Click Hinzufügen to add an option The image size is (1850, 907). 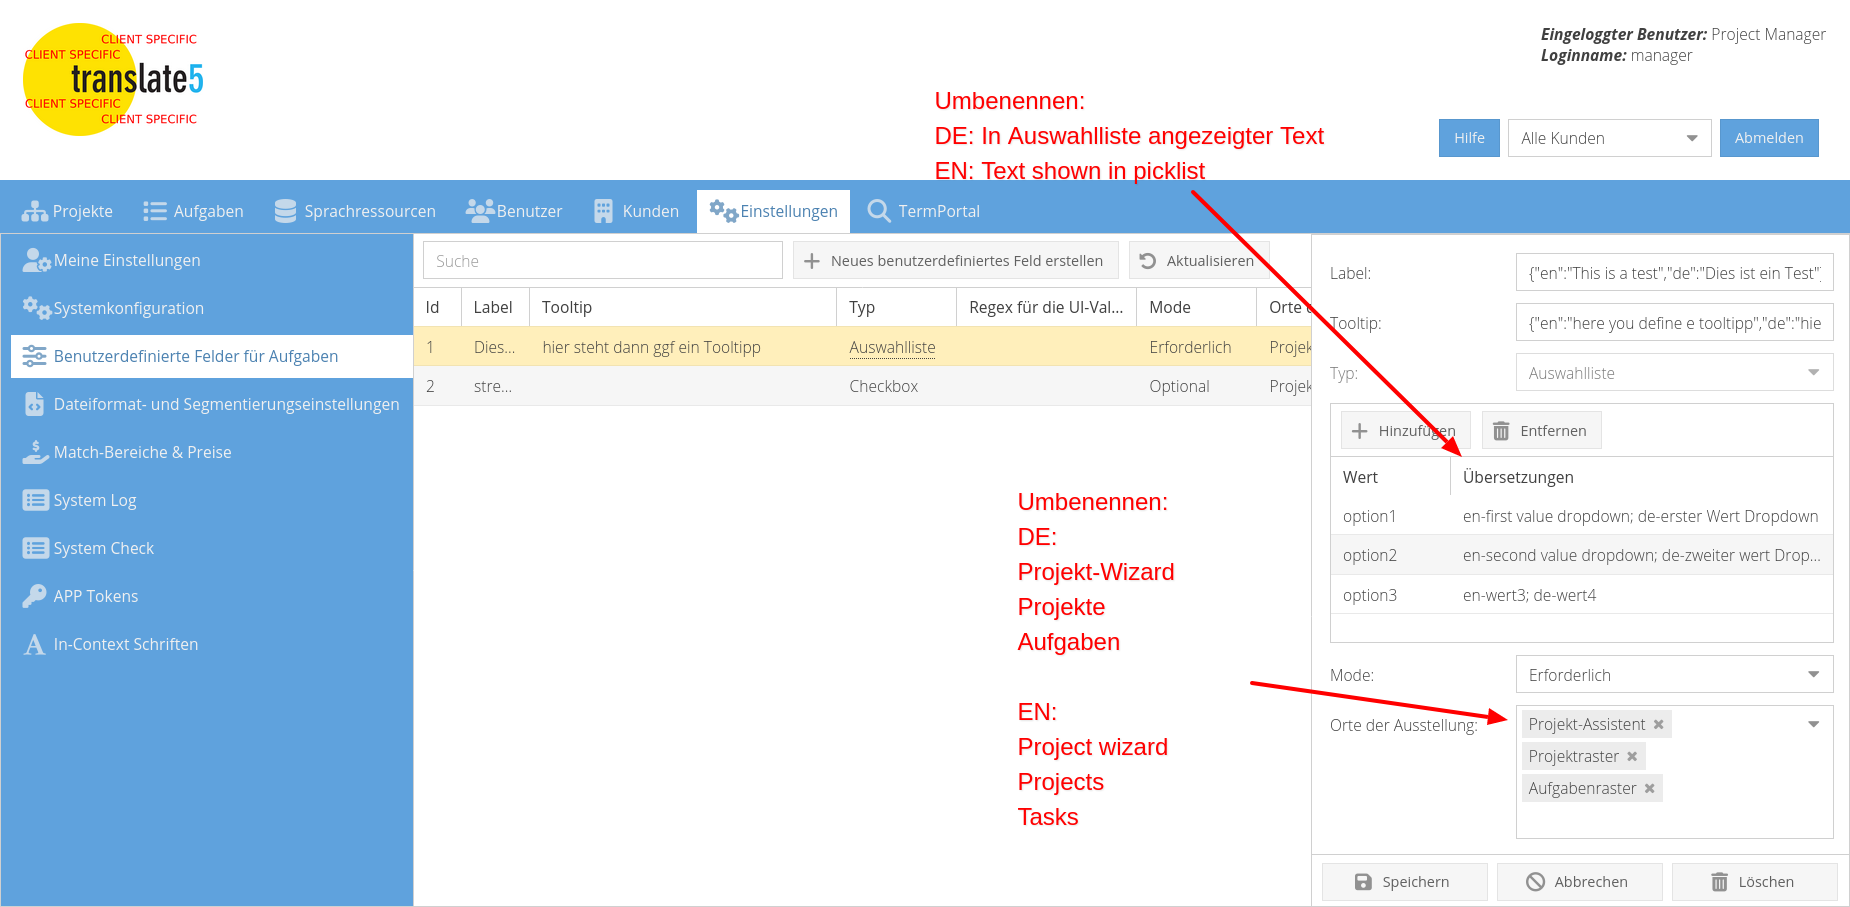pyautogui.click(x=1404, y=431)
